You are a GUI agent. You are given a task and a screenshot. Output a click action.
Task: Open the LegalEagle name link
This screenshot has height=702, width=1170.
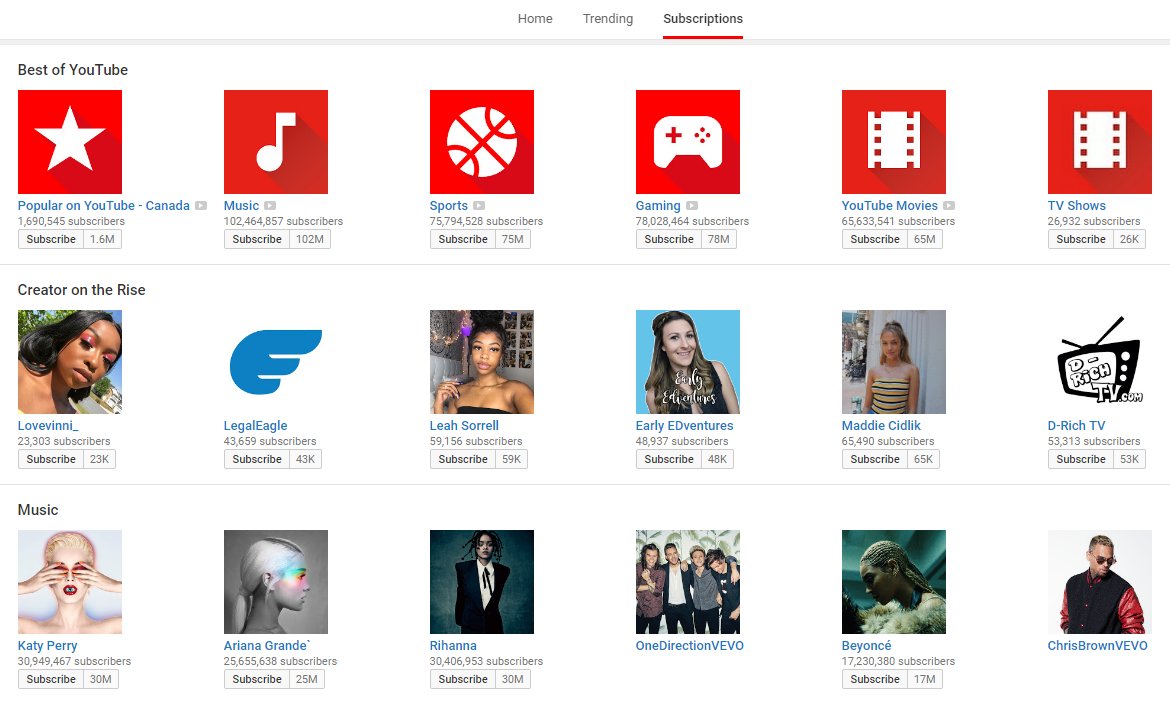point(255,426)
